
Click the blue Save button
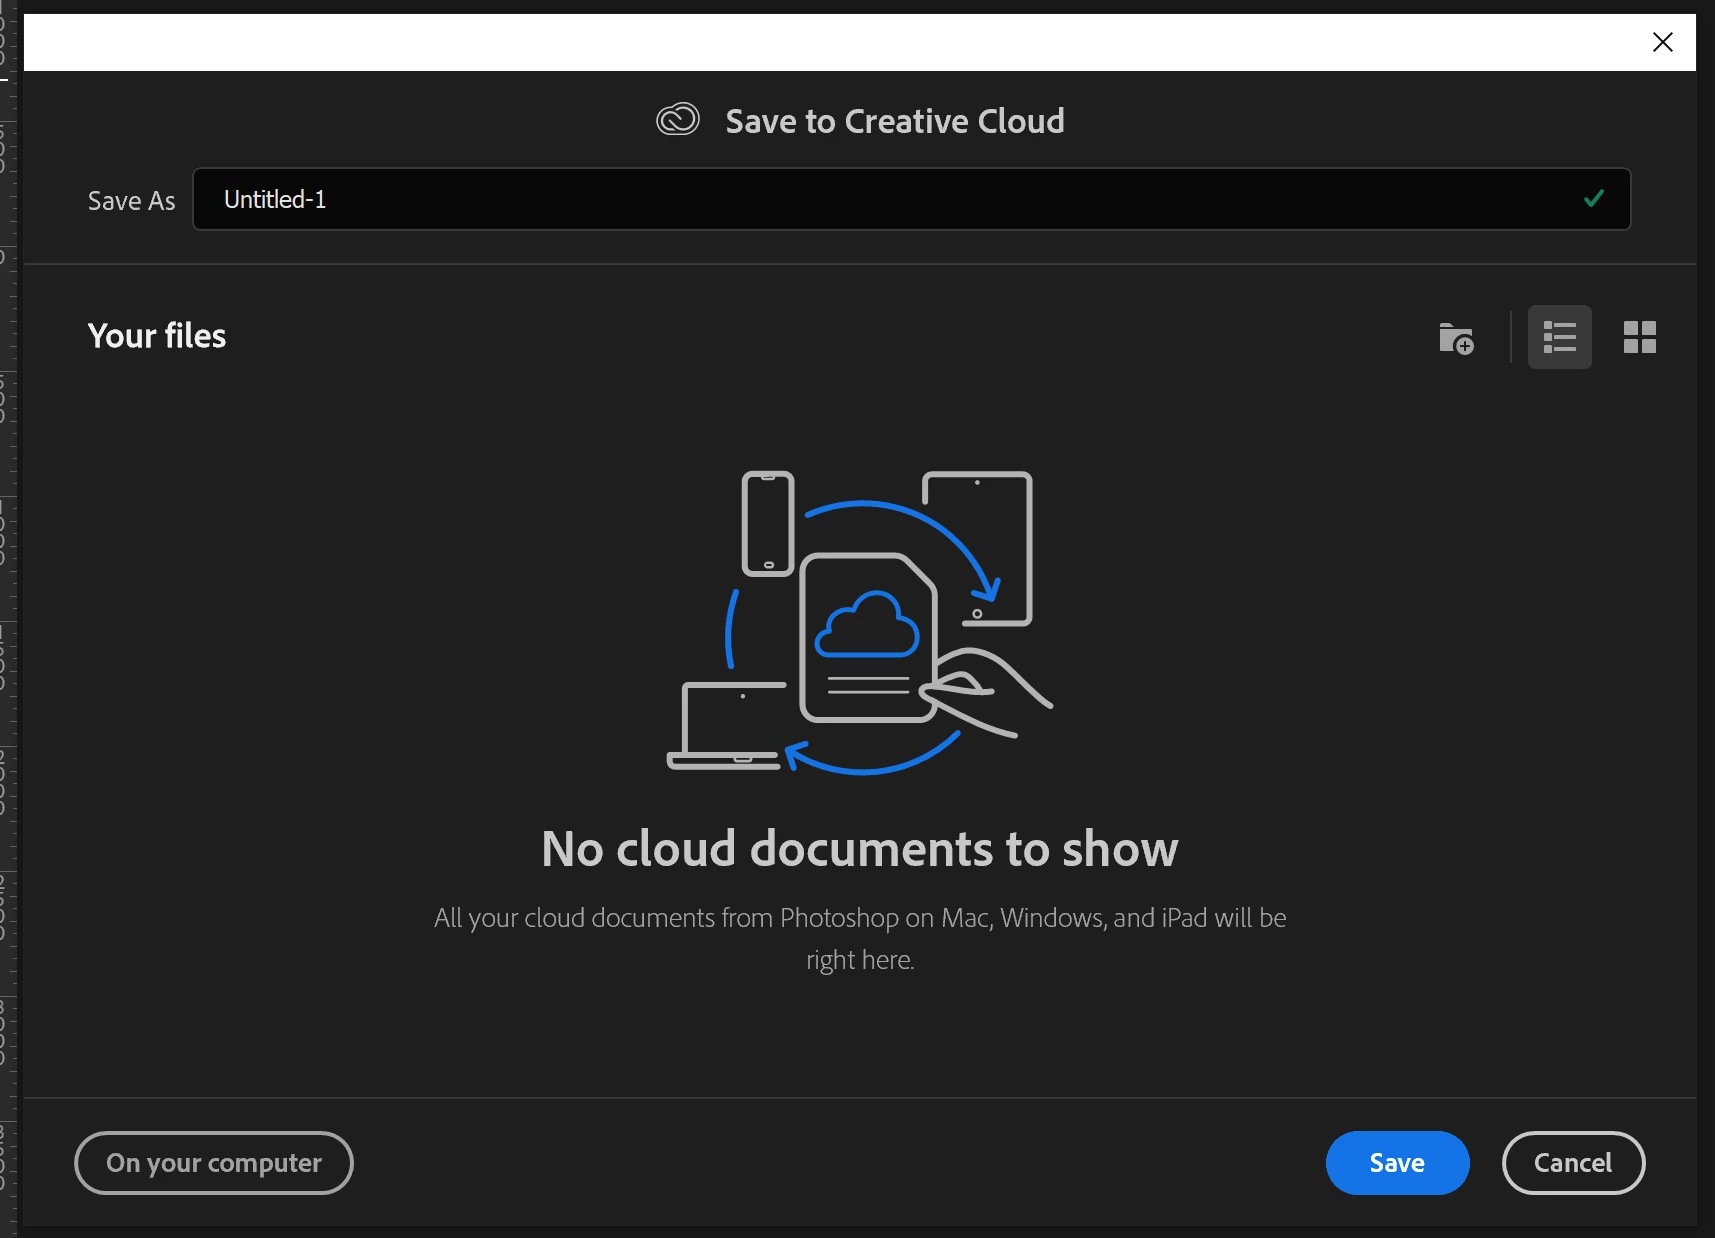pyautogui.click(x=1397, y=1162)
